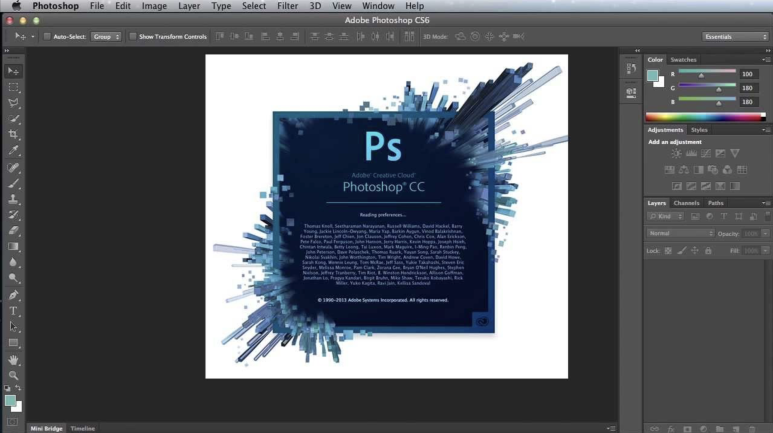Click the toolbar foreground color swatch

click(10, 400)
